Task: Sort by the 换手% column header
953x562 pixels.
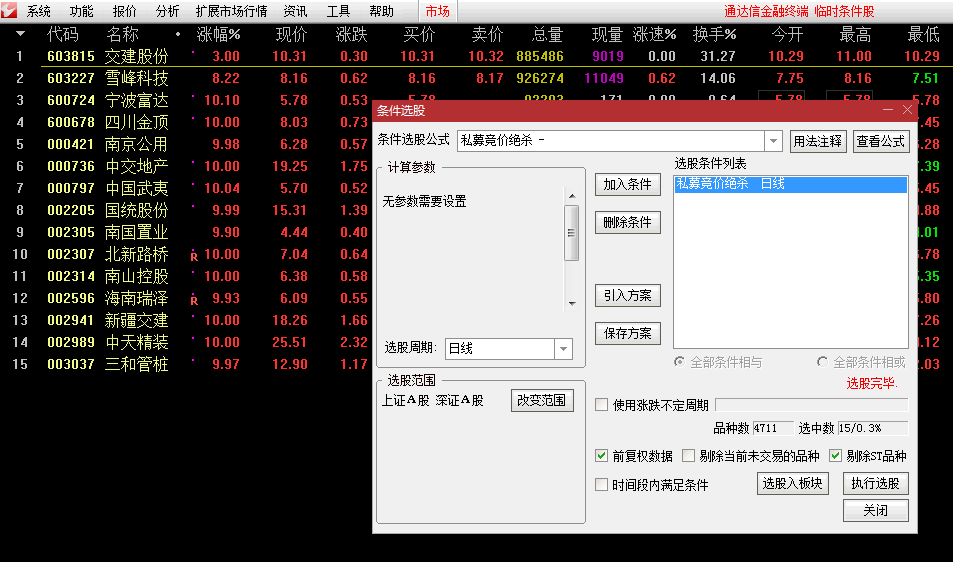Action: (714, 35)
